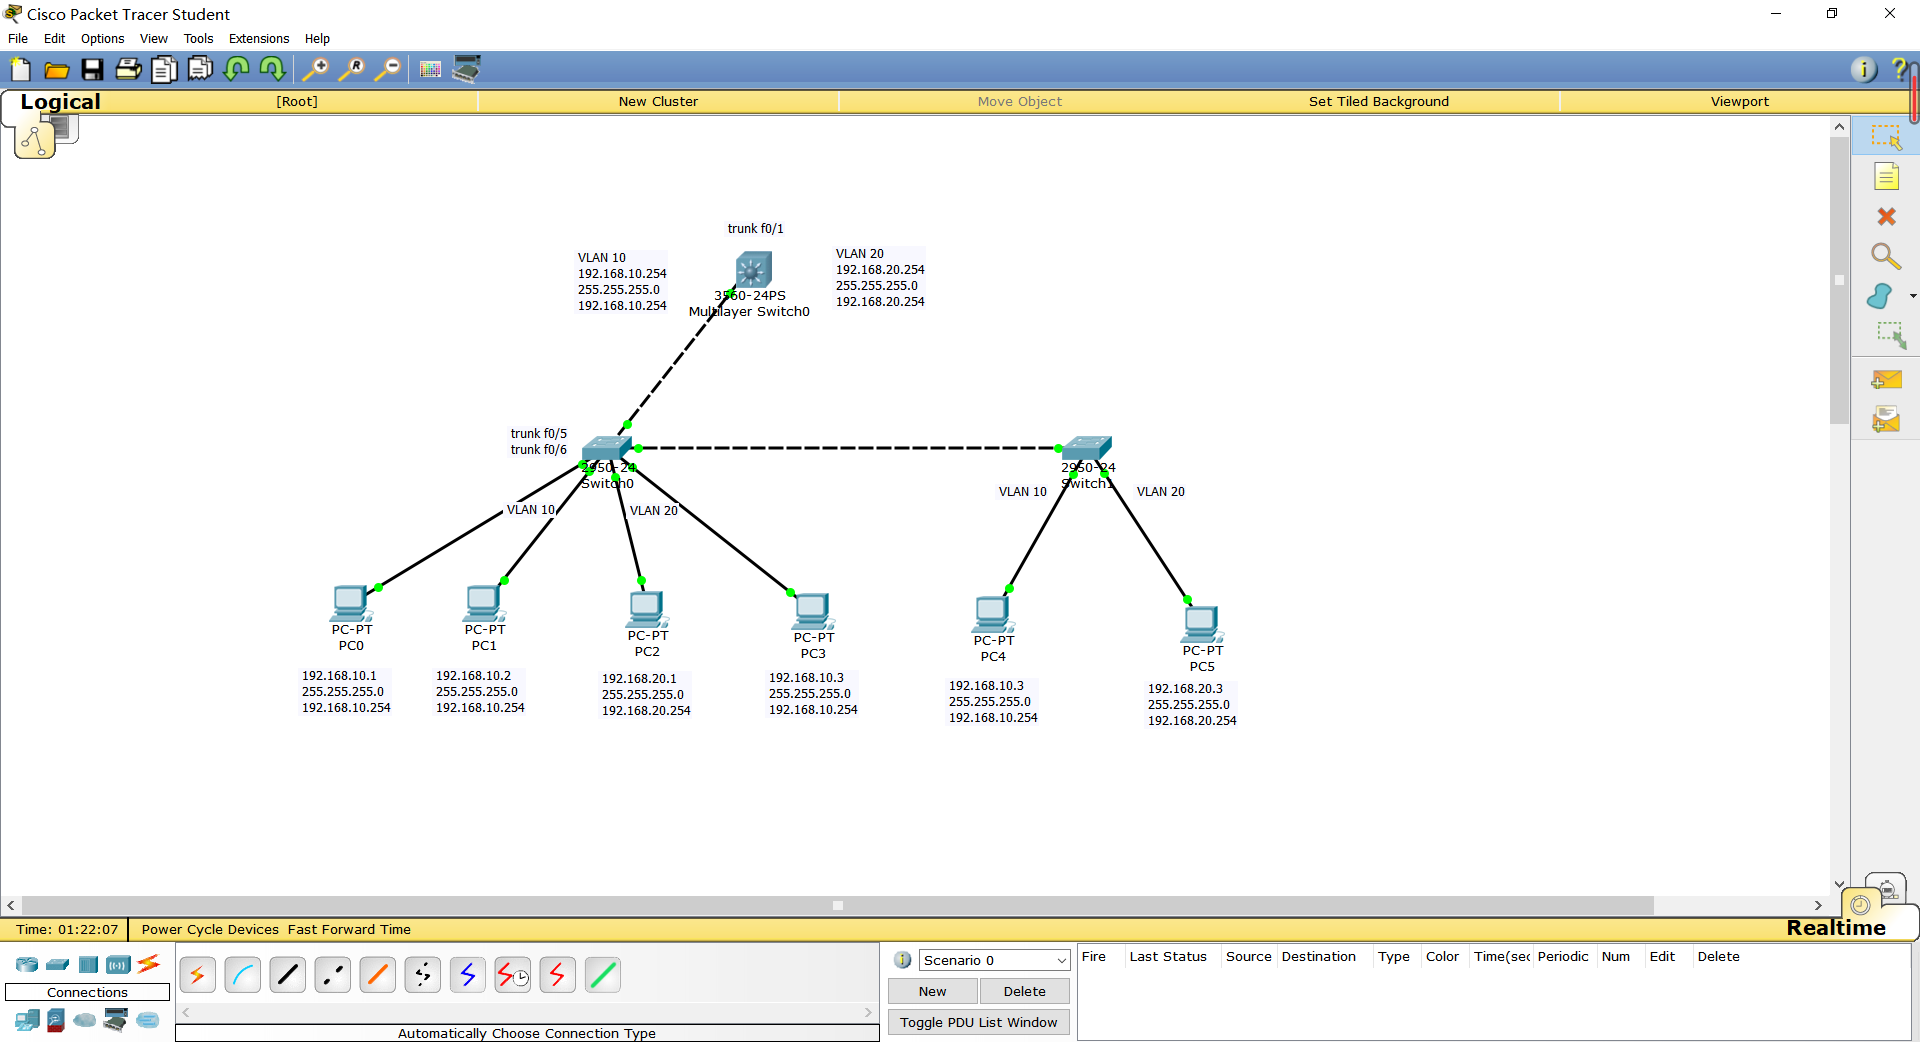Viewport: 1920px width, 1042px height.
Task: Expand the Draw shape tool arrow
Action: [x=1913, y=296]
